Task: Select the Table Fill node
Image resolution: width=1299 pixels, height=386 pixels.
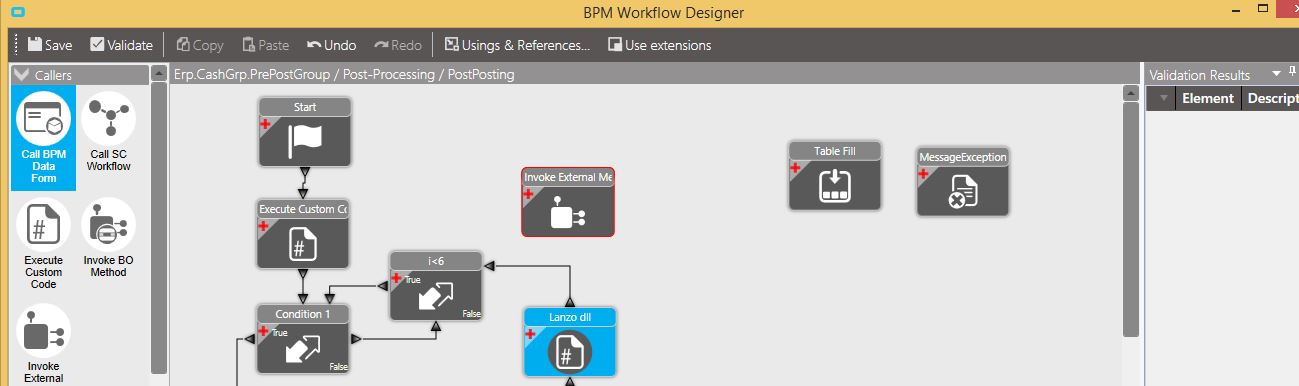Action: 834,176
